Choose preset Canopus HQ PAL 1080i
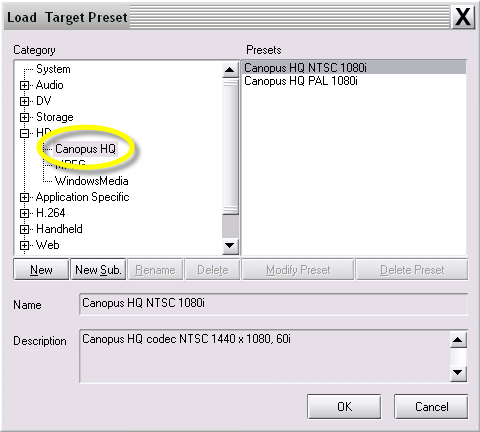Screen dimensions: 480x432 (x=354, y=81)
